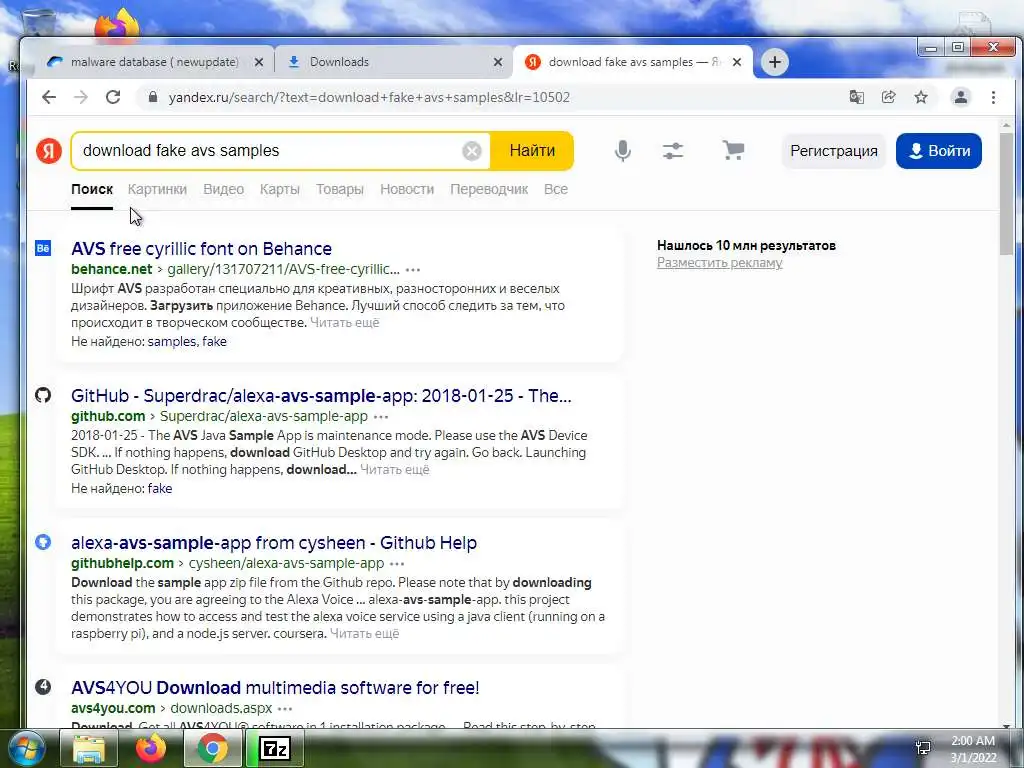The width and height of the screenshot is (1024, 768).
Task: Select the Картинки search category
Action: click(x=157, y=189)
